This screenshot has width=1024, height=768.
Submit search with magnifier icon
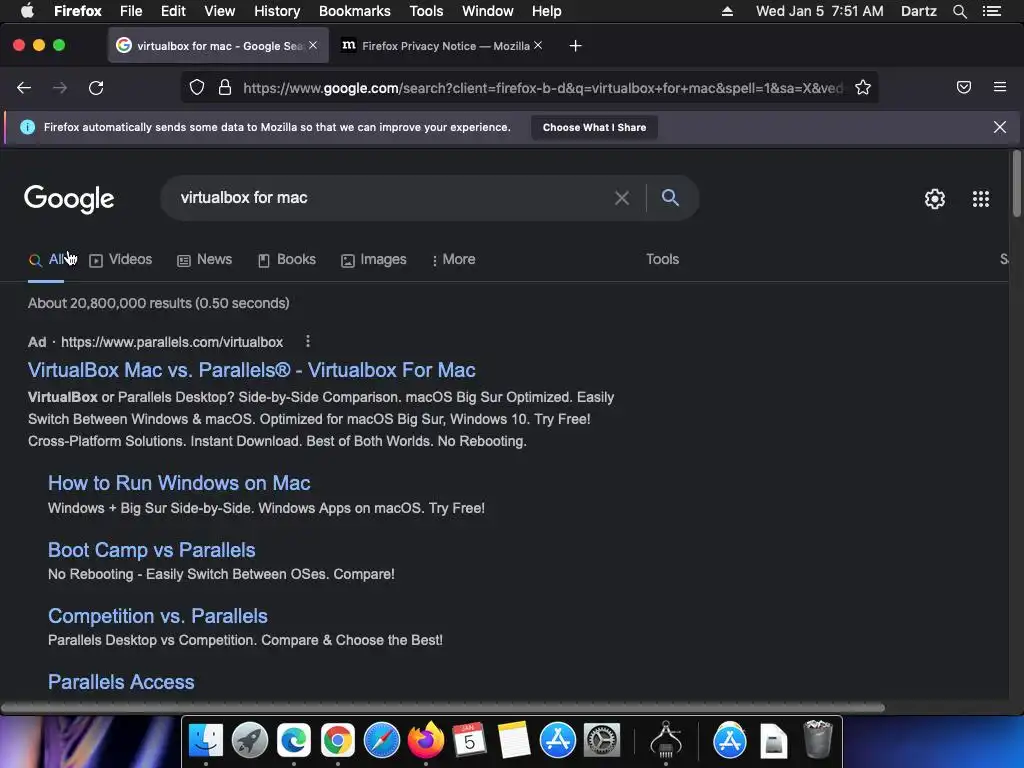click(x=670, y=197)
